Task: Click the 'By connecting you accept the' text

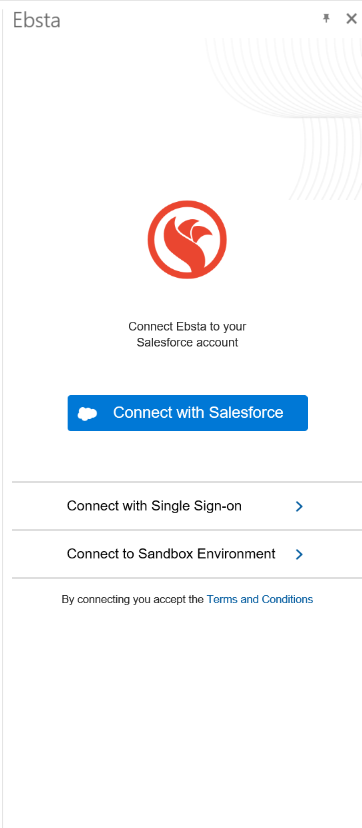Action: coord(132,599)
